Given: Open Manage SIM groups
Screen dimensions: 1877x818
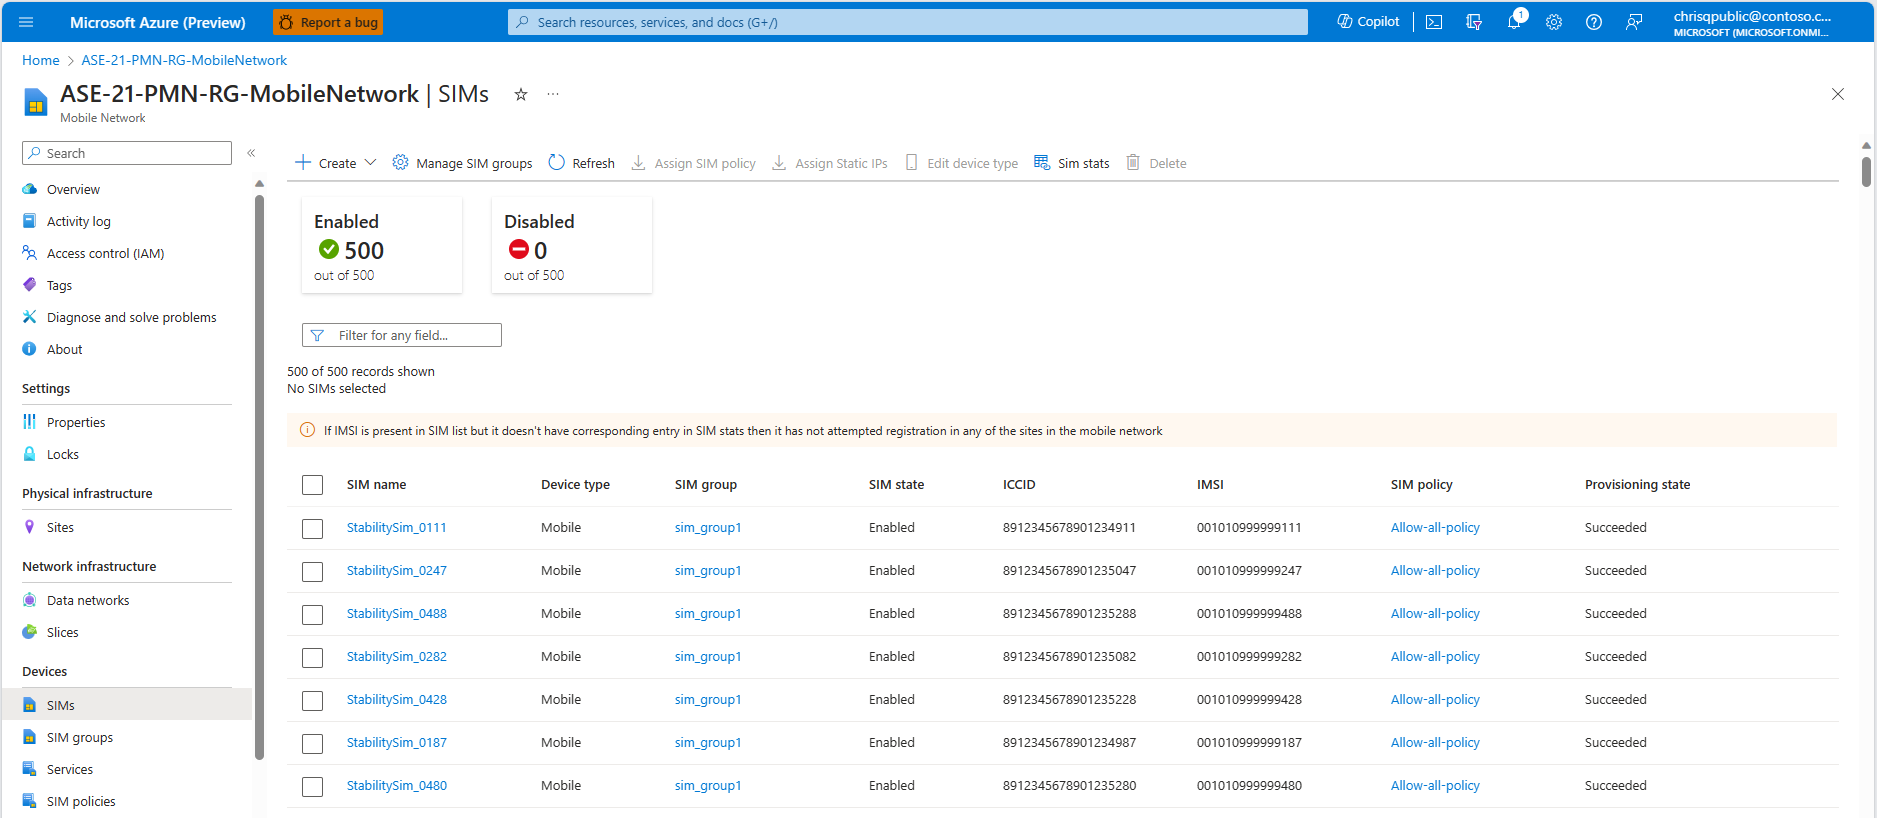Looking at the screenshot, I should click(x=462, y=163).
